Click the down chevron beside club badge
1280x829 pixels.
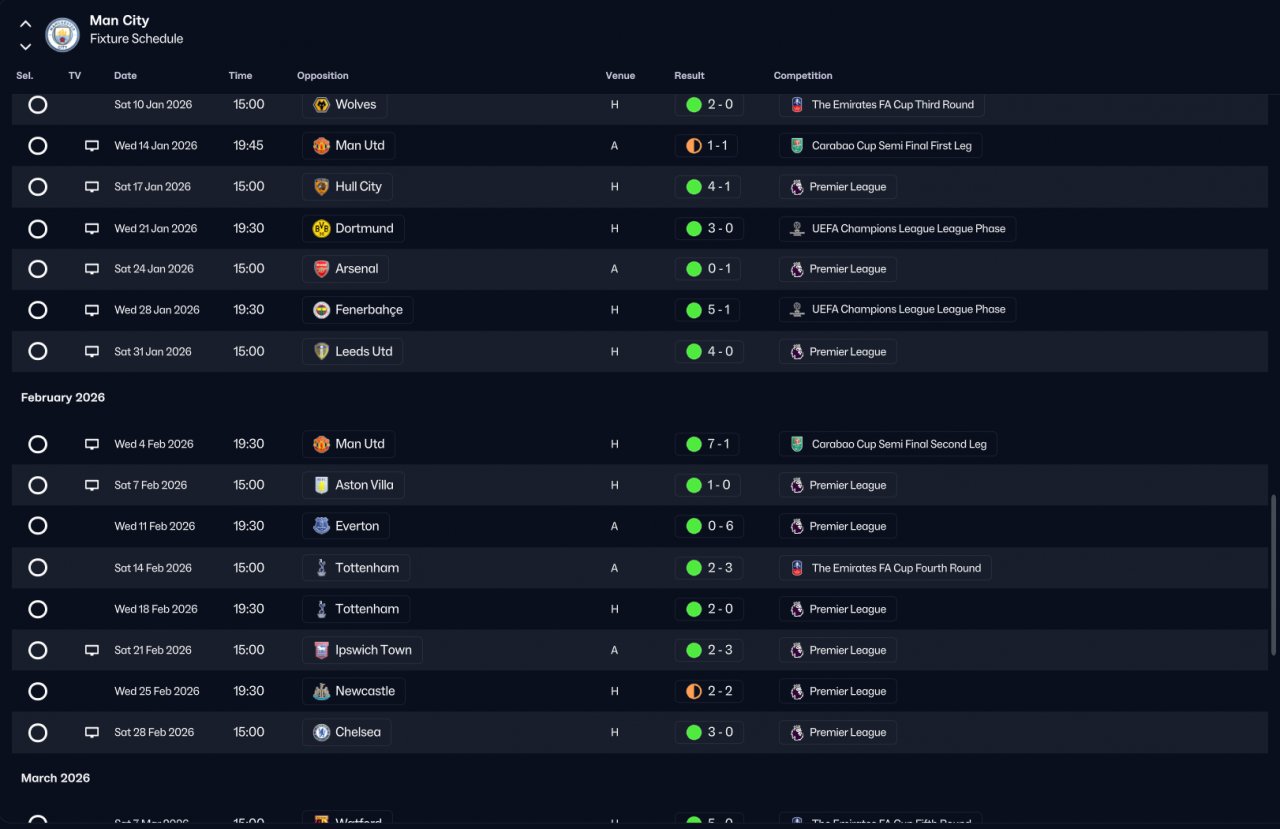(26, 46)
